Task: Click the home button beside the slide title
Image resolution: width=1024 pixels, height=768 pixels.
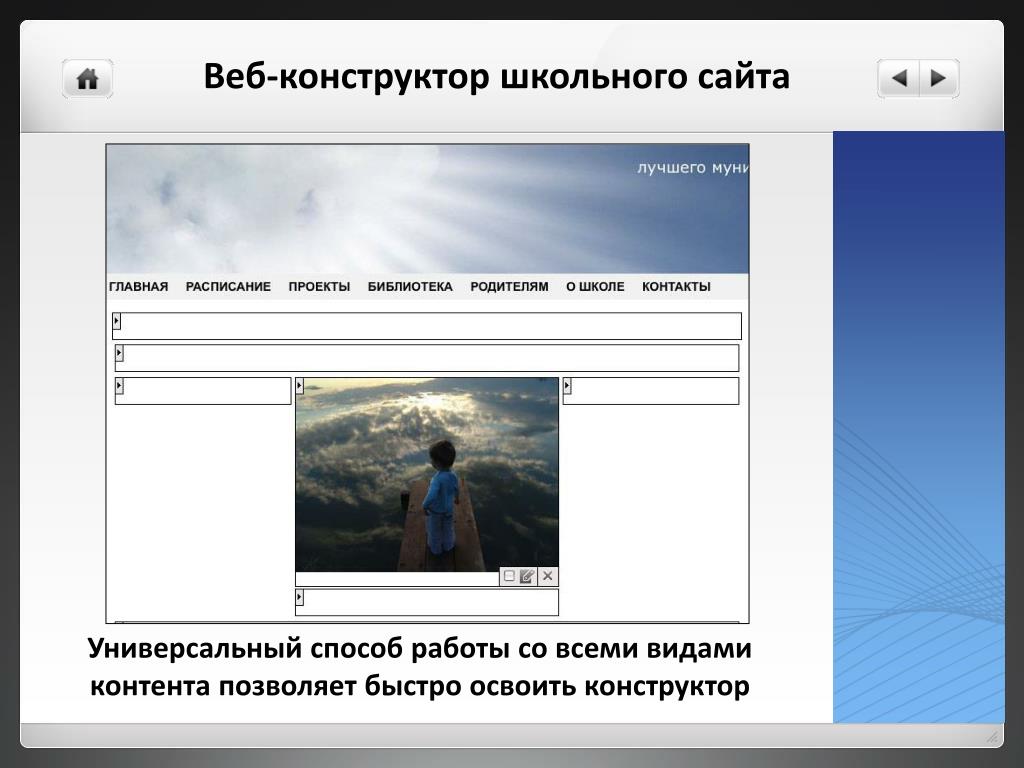Action: [x=88, y=78]
